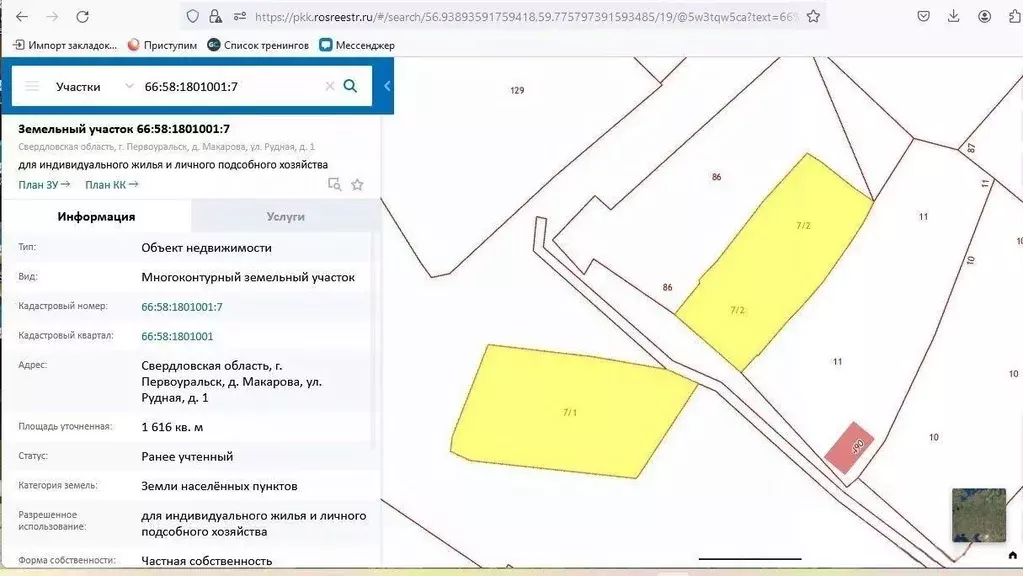The height and width of the screenshot is (576, 1023).
Task: Switch basemap using the satellite thumbnail
Action: click(x=979, y=515)
